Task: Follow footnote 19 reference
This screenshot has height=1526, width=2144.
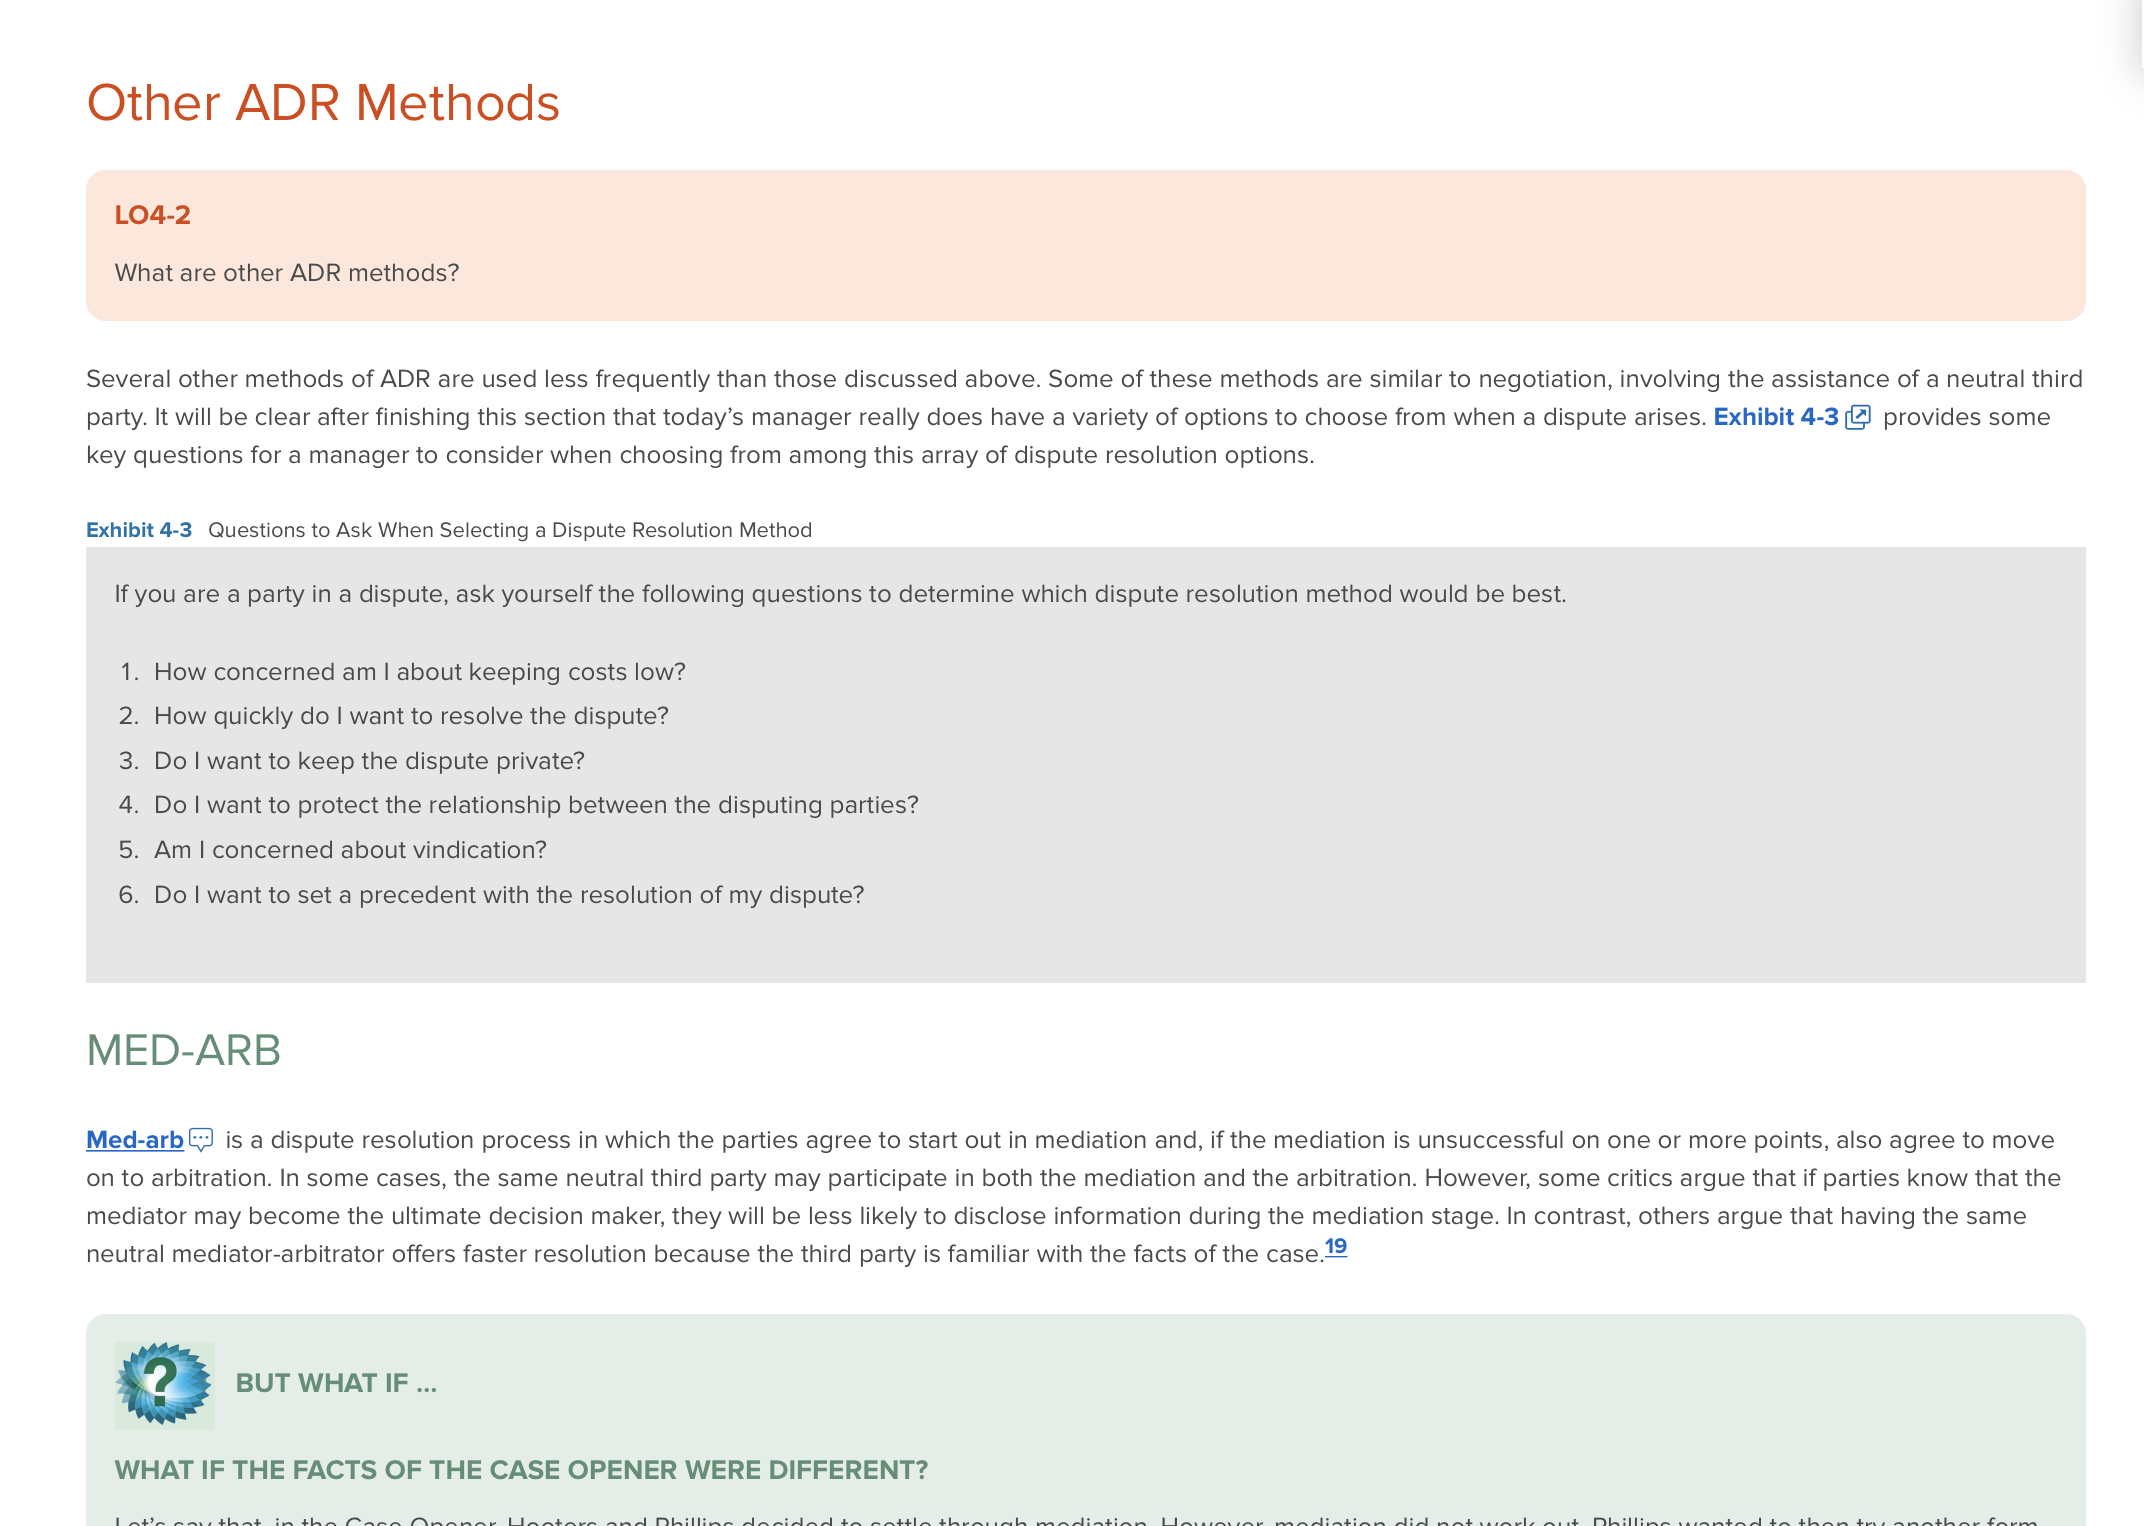Action: pos(1336,1246)
